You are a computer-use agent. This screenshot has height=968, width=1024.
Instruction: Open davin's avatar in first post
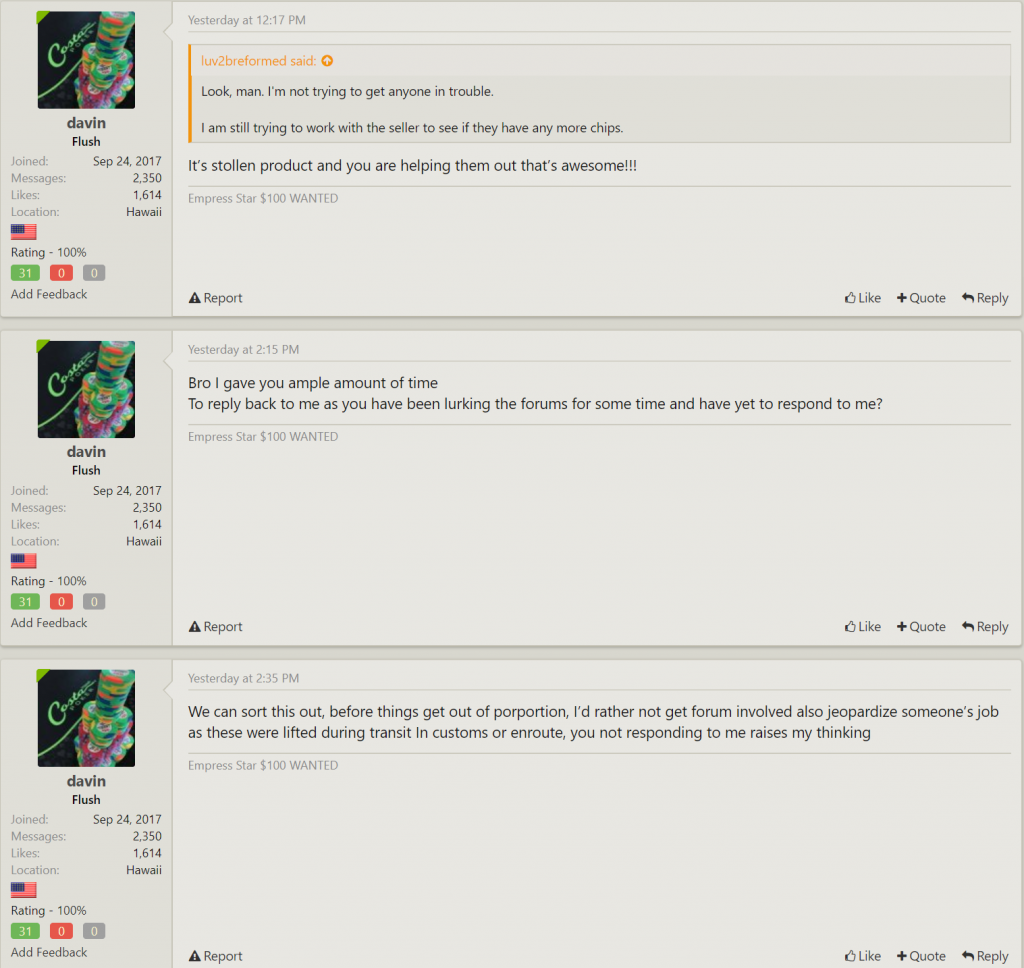click(86, 60)
